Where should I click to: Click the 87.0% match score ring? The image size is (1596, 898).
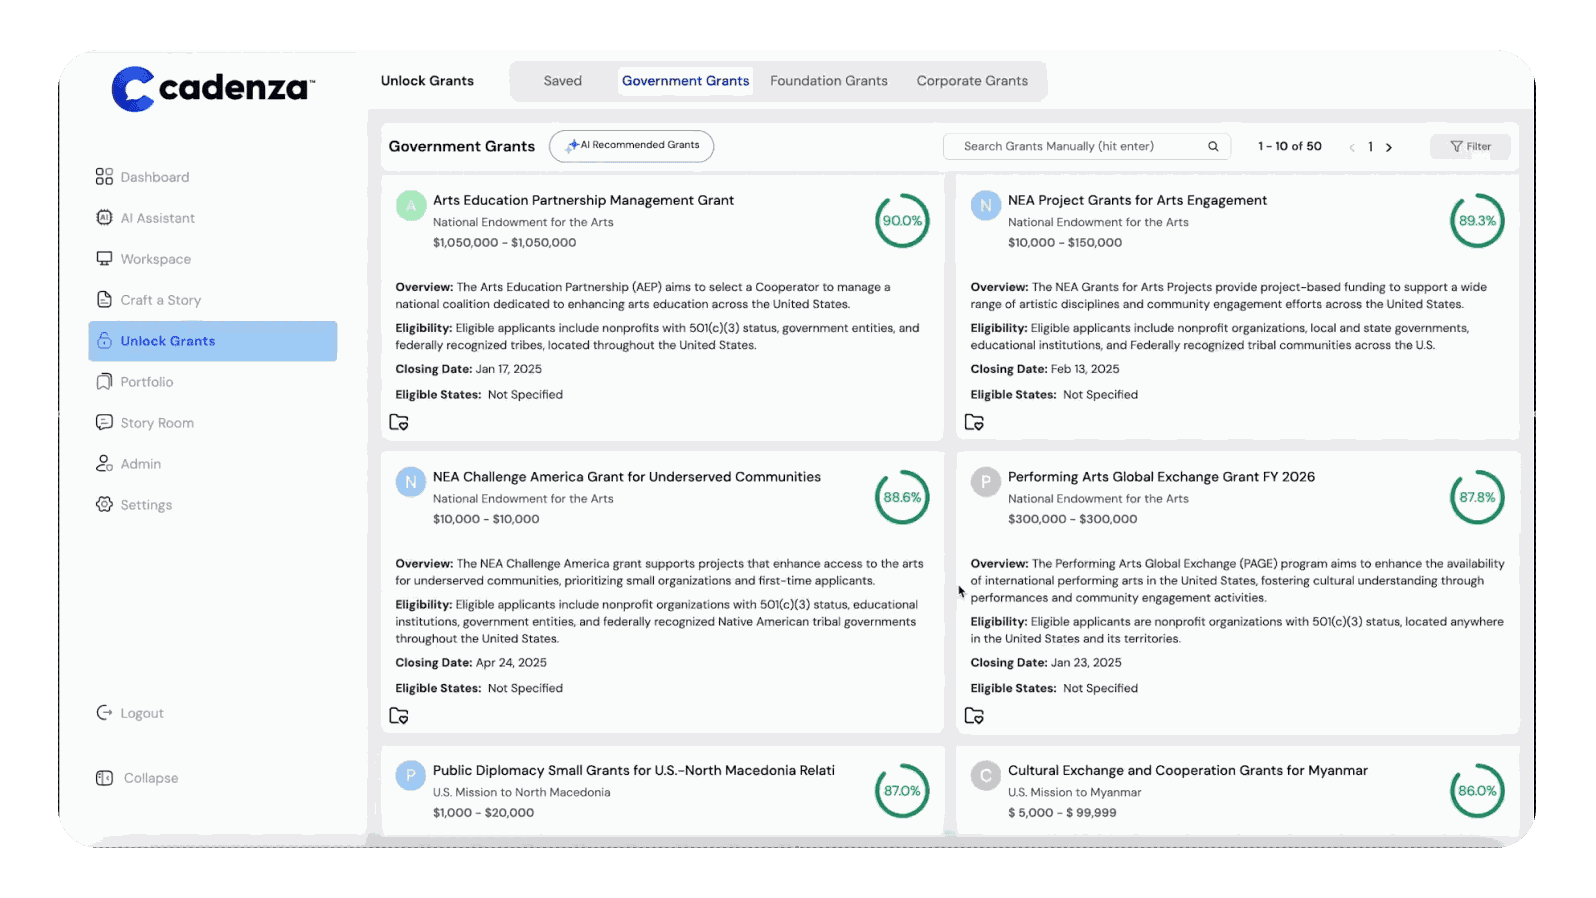pyautogui.click(x=902, y=791)
